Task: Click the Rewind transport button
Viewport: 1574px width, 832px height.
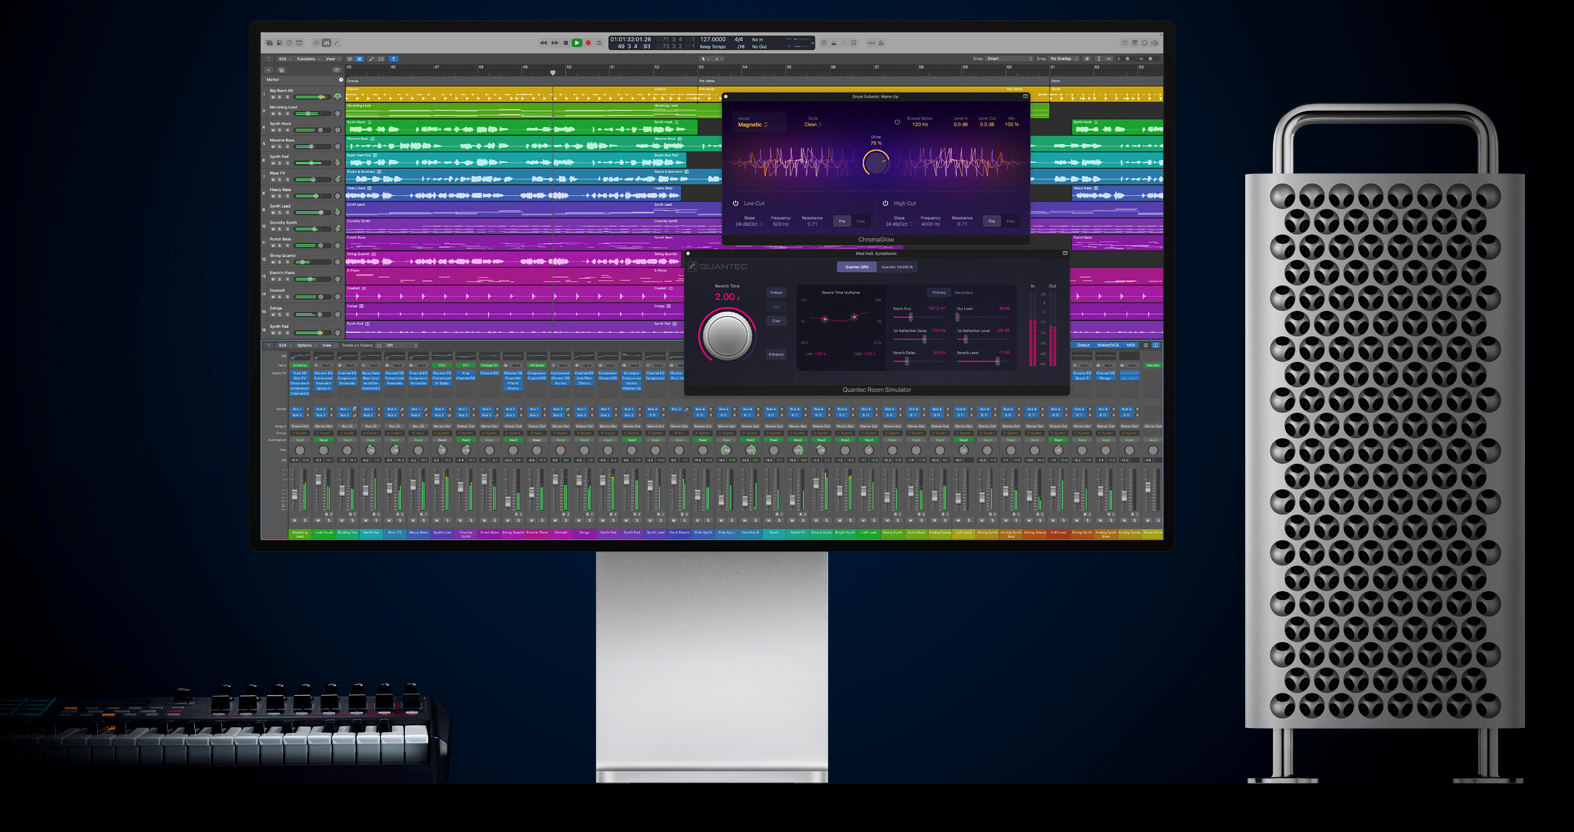Action: click(x=543, y=43)
